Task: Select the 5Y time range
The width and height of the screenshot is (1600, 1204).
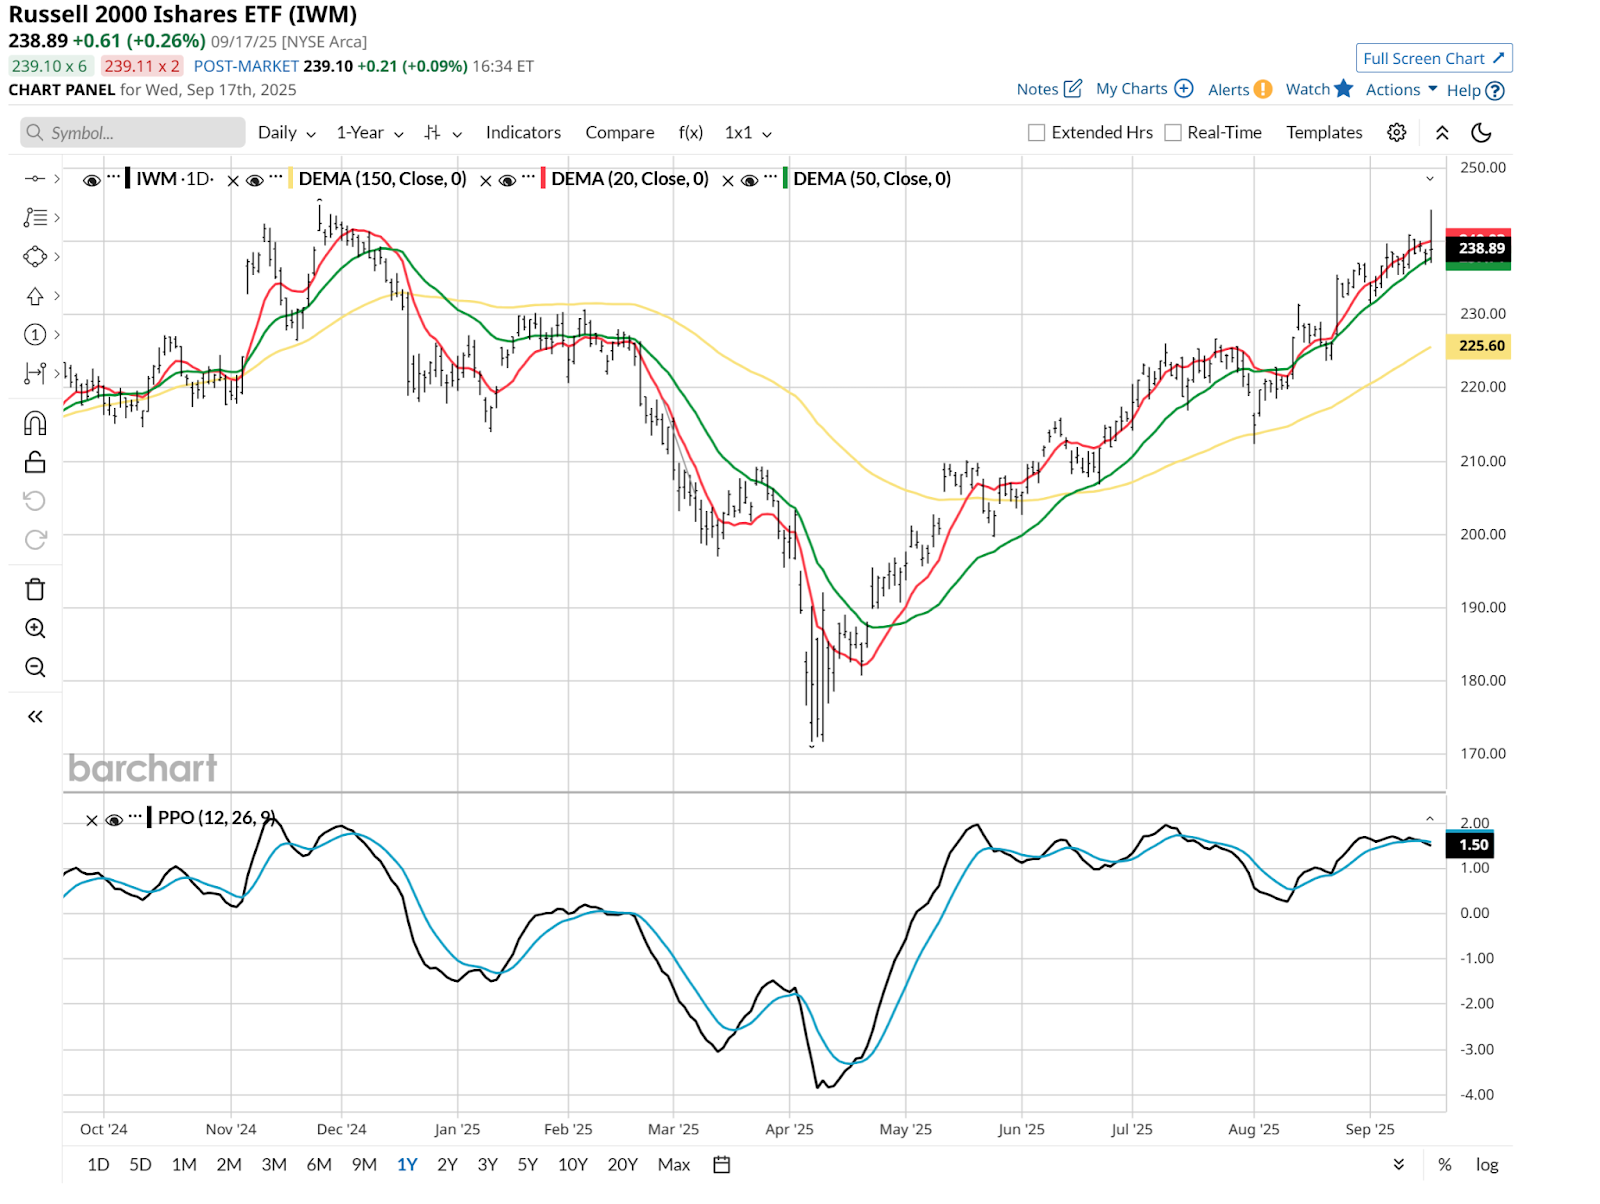Action: click(528, 1164)
